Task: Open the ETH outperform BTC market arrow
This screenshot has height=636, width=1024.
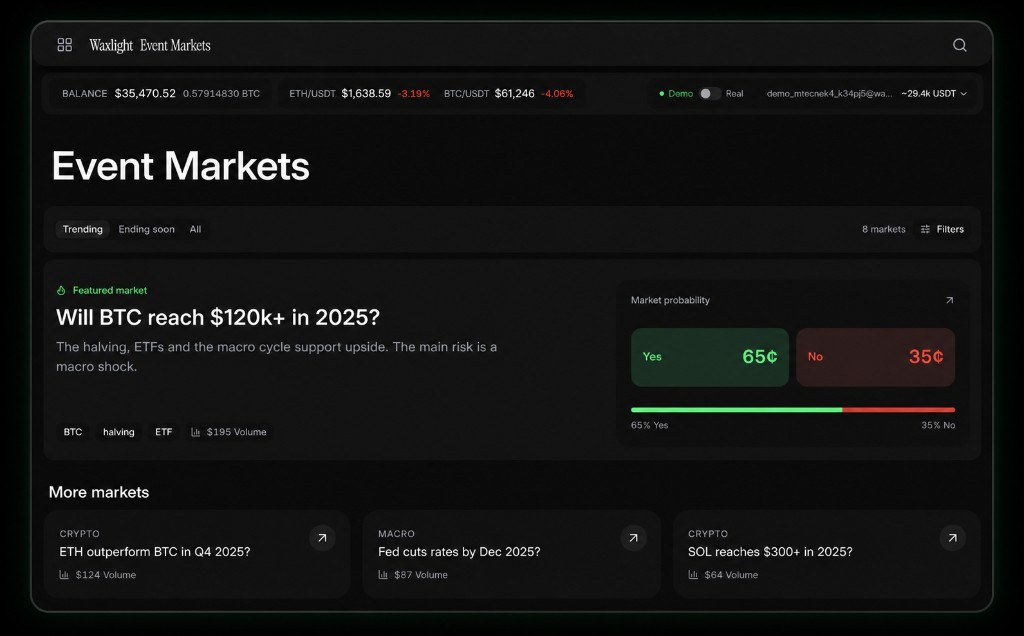Action: (x=322, y=538)
